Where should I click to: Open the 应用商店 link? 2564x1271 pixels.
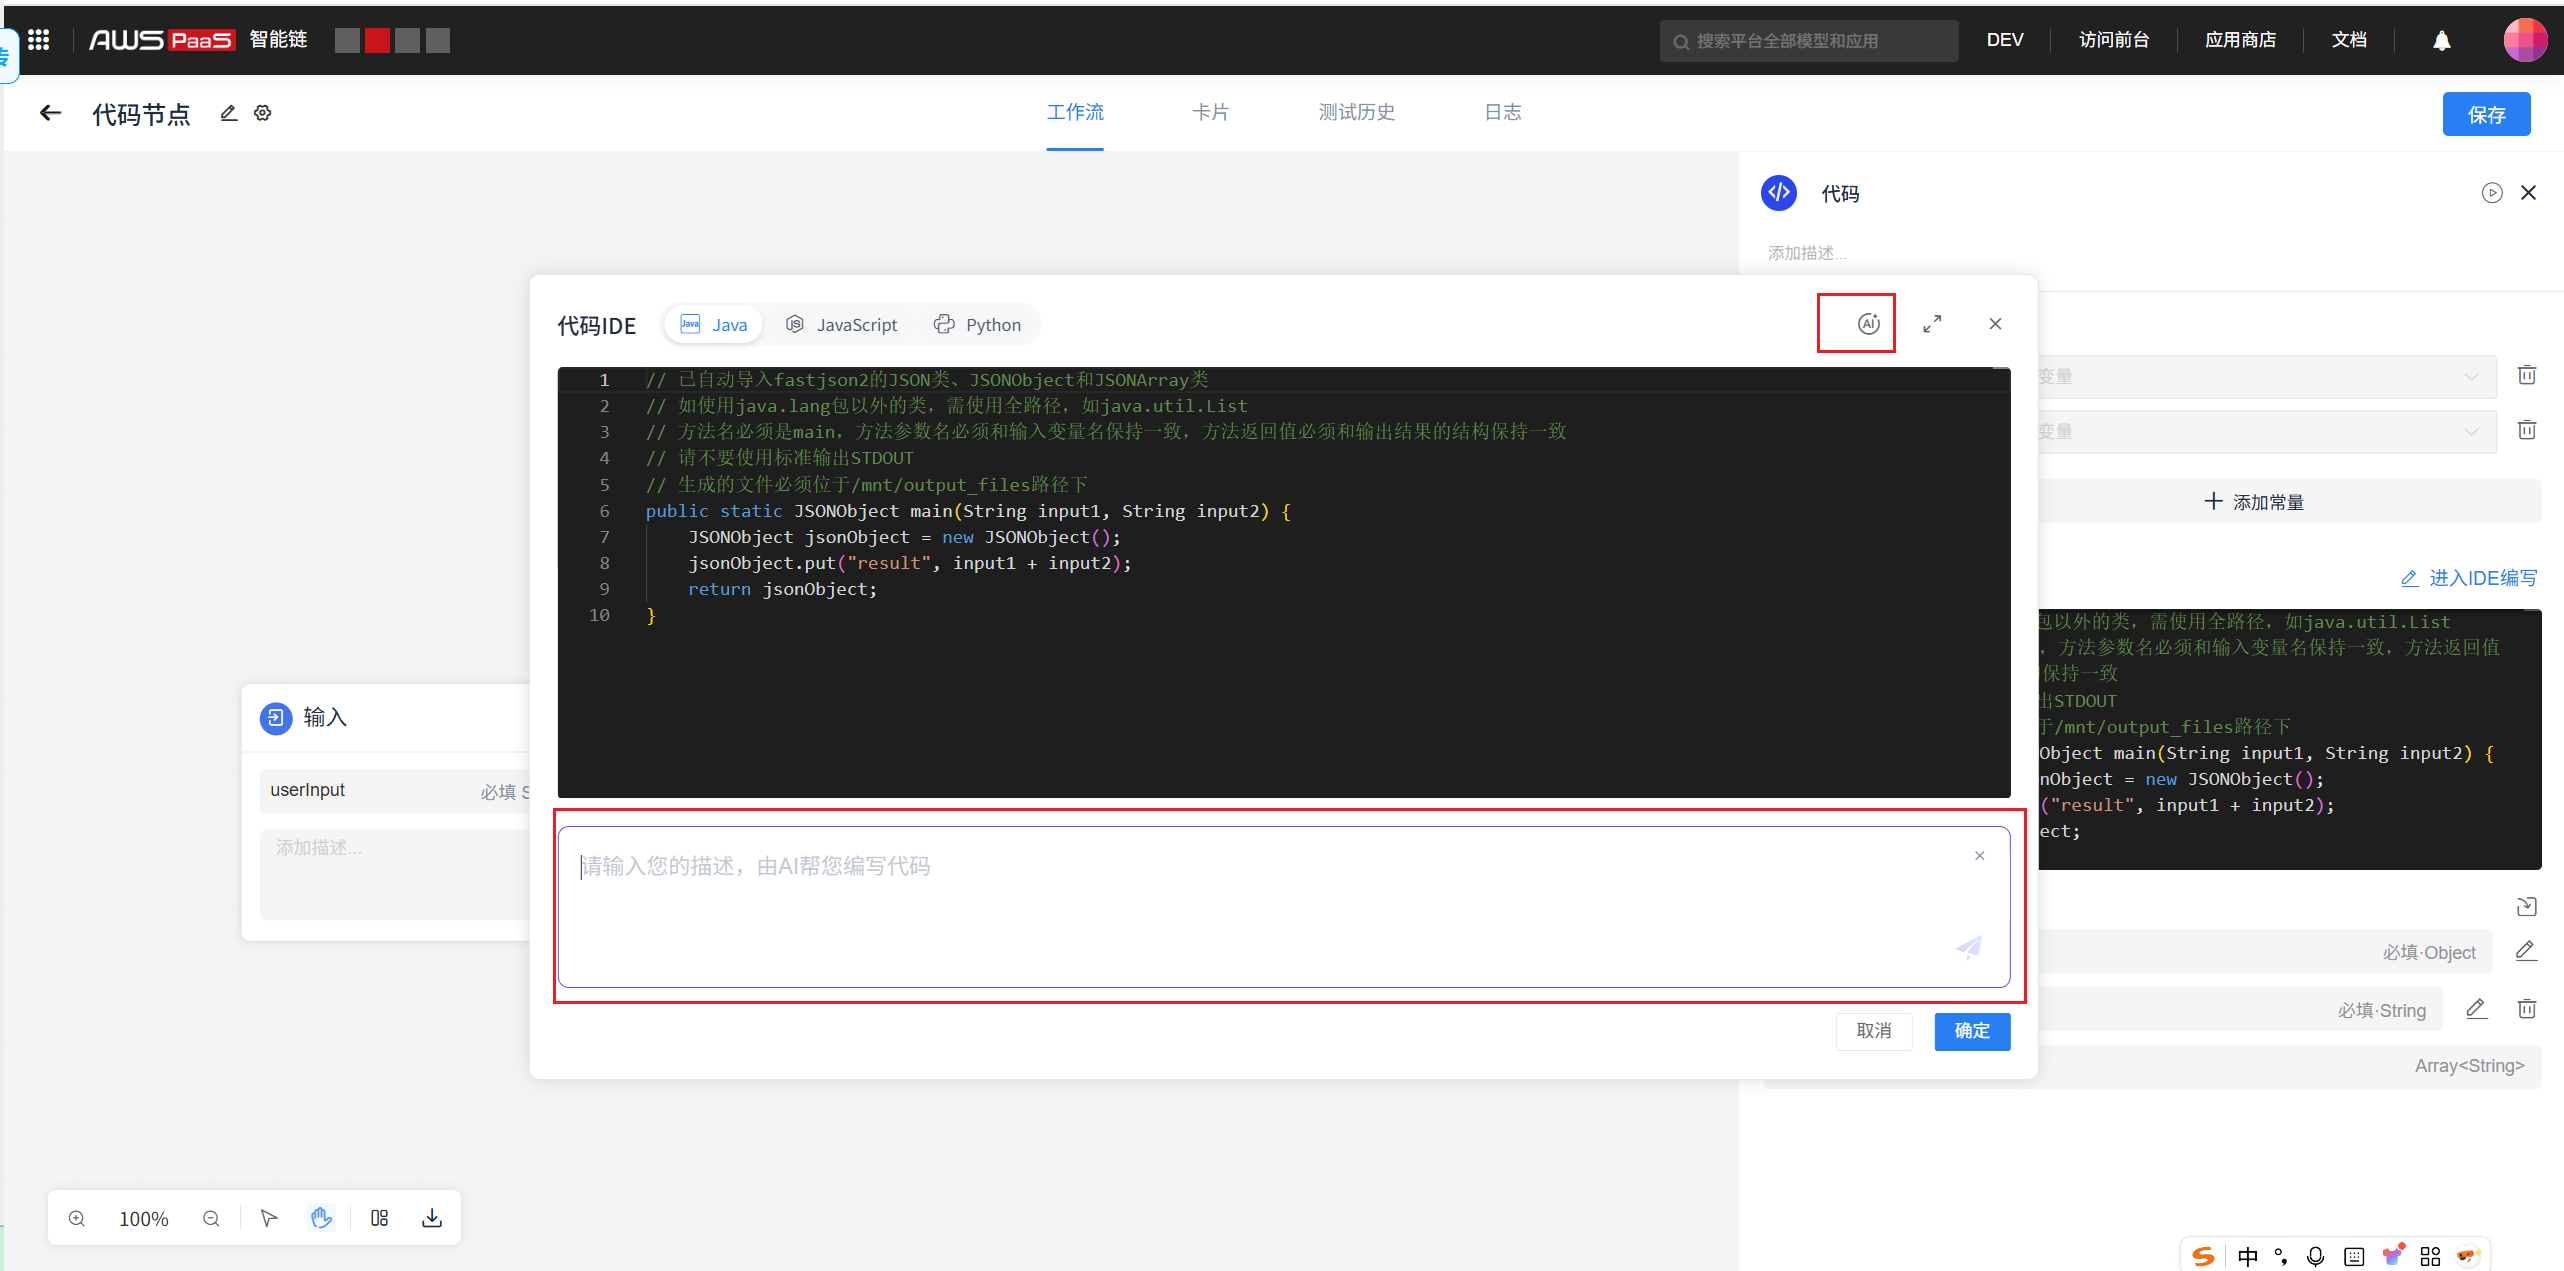tap(2240, 40)
